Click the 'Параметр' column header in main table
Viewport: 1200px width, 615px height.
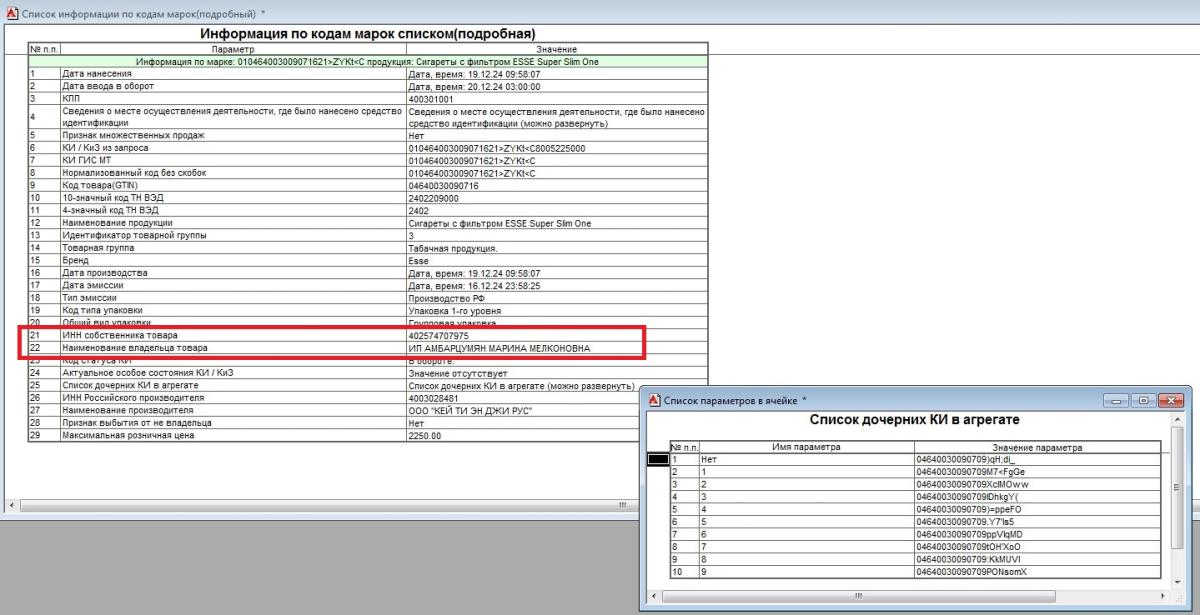point(232,49)
